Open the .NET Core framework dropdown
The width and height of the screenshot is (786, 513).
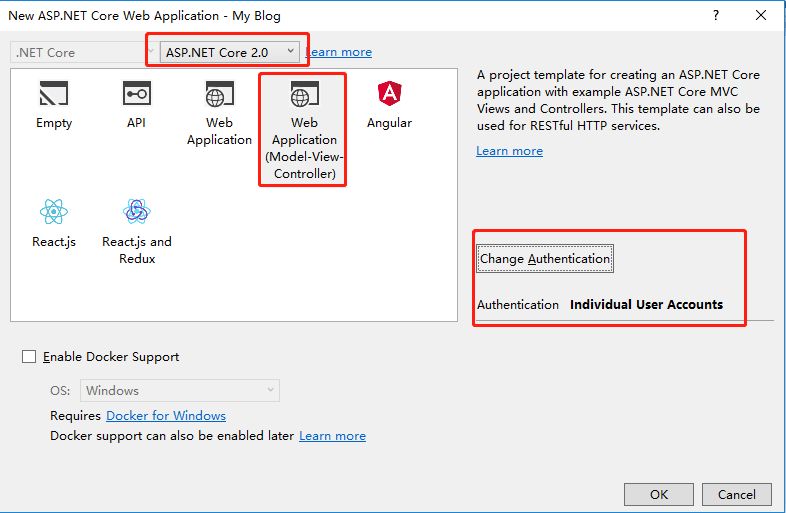click(x=83, y=52)
